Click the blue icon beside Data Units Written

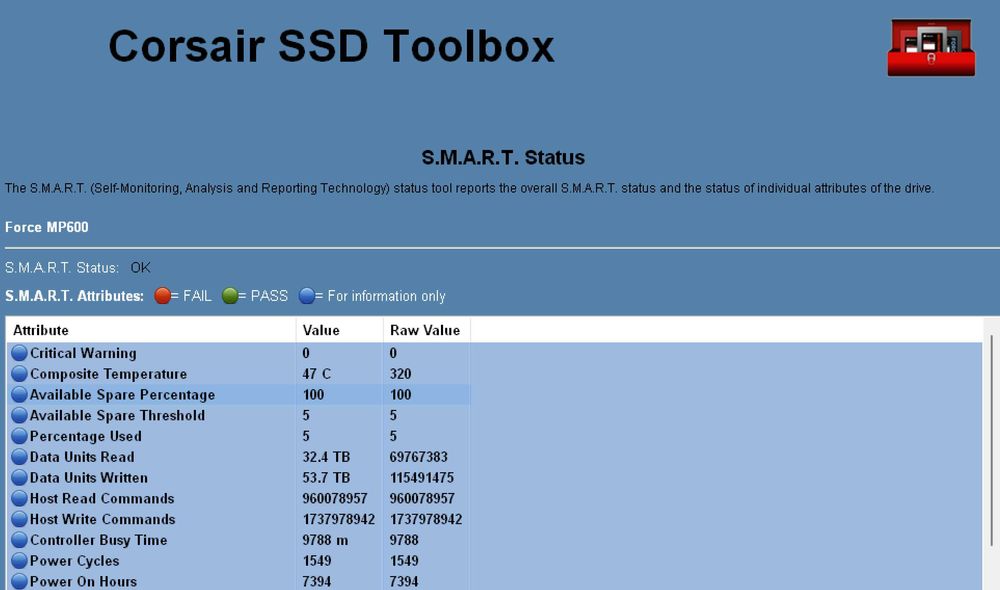click(20, 478)
